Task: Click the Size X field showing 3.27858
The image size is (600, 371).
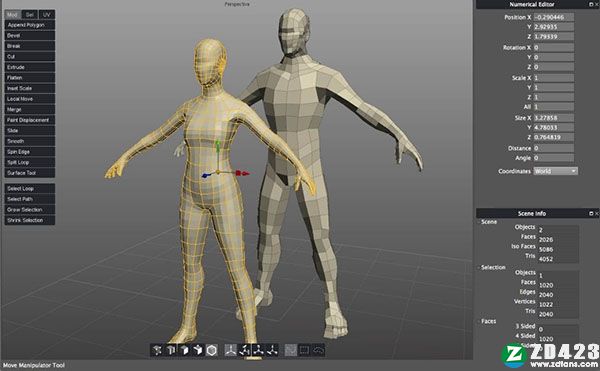Action: tap(553, 118)
